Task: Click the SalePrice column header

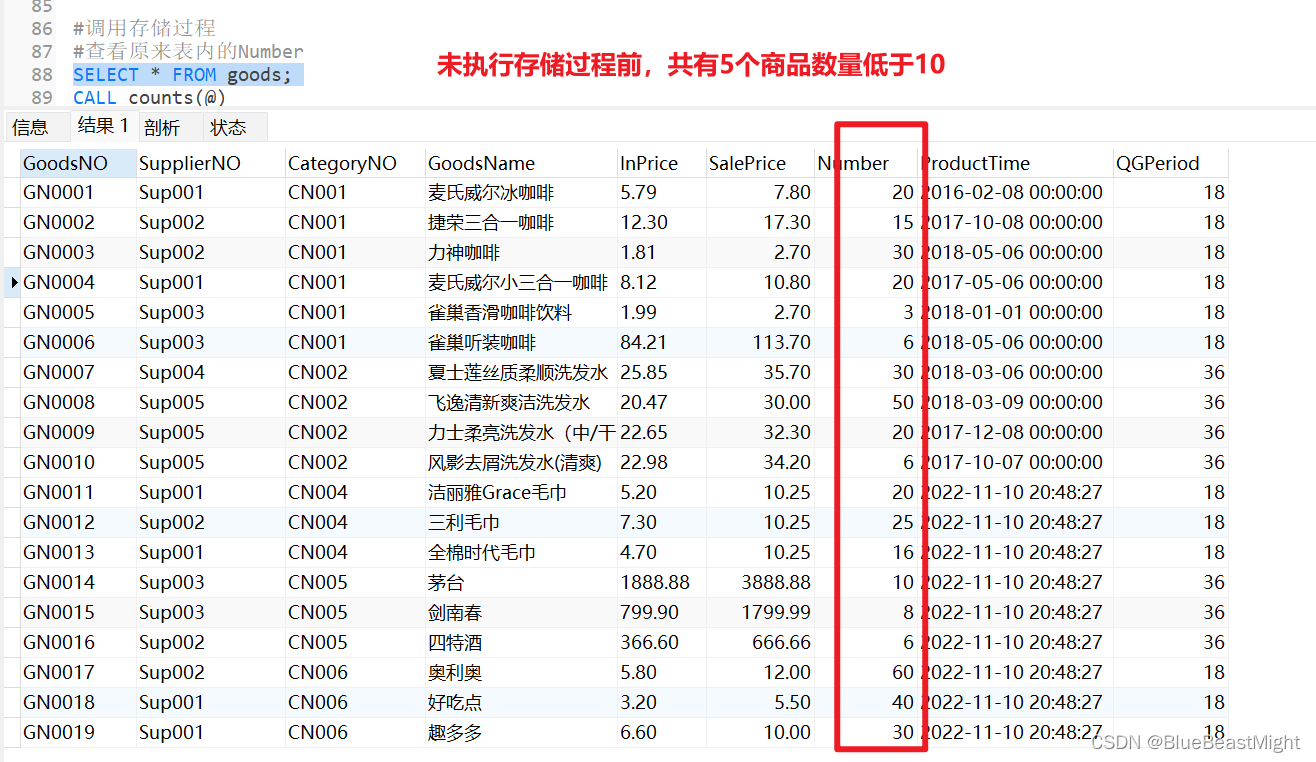Action: tap(759, 163)
